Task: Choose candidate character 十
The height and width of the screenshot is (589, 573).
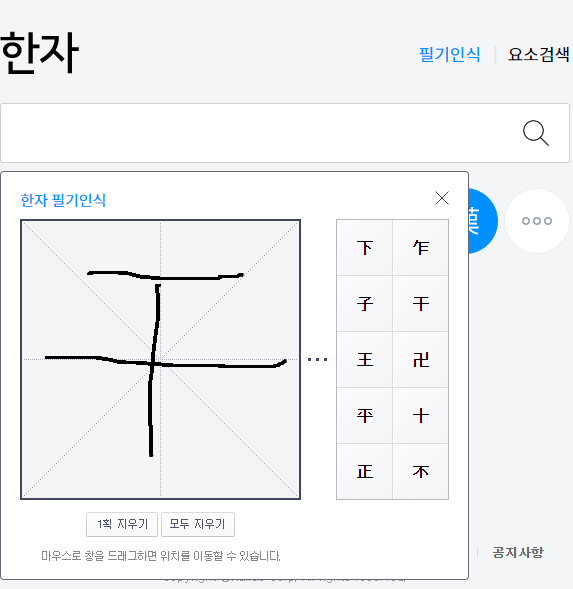Action: click(420, 415)
